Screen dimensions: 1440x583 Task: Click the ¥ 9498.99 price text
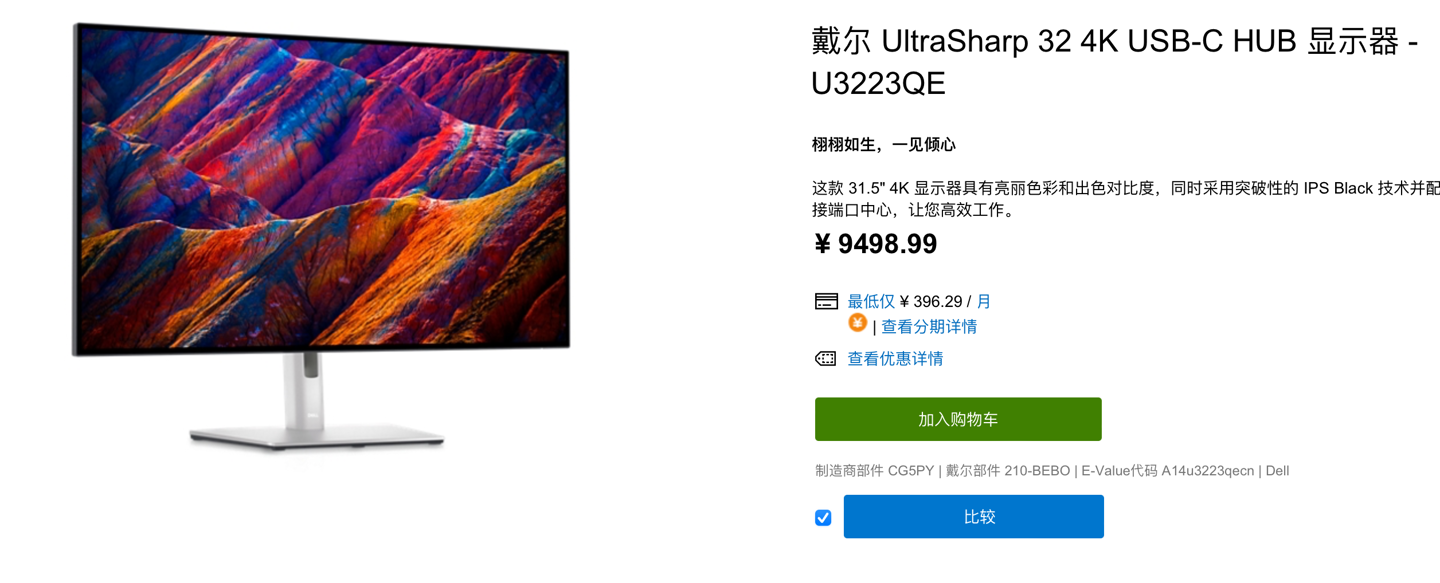[x=876, y=244]
